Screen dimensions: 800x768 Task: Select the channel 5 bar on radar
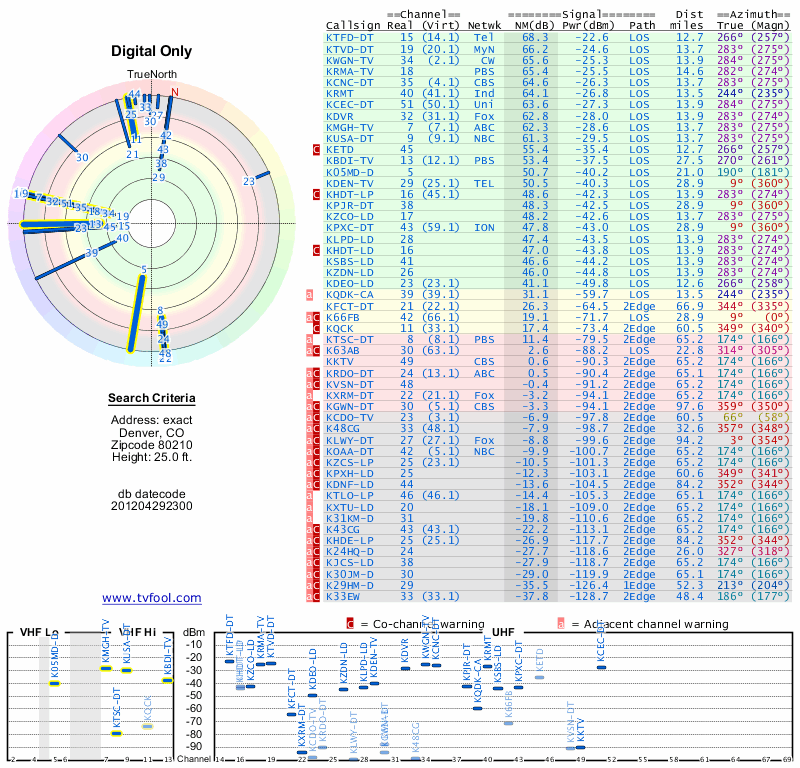coord(136,314)
